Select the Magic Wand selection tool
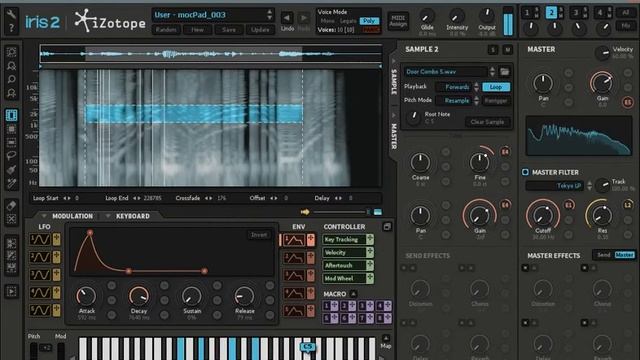640x360 pixels. [11, 184]
